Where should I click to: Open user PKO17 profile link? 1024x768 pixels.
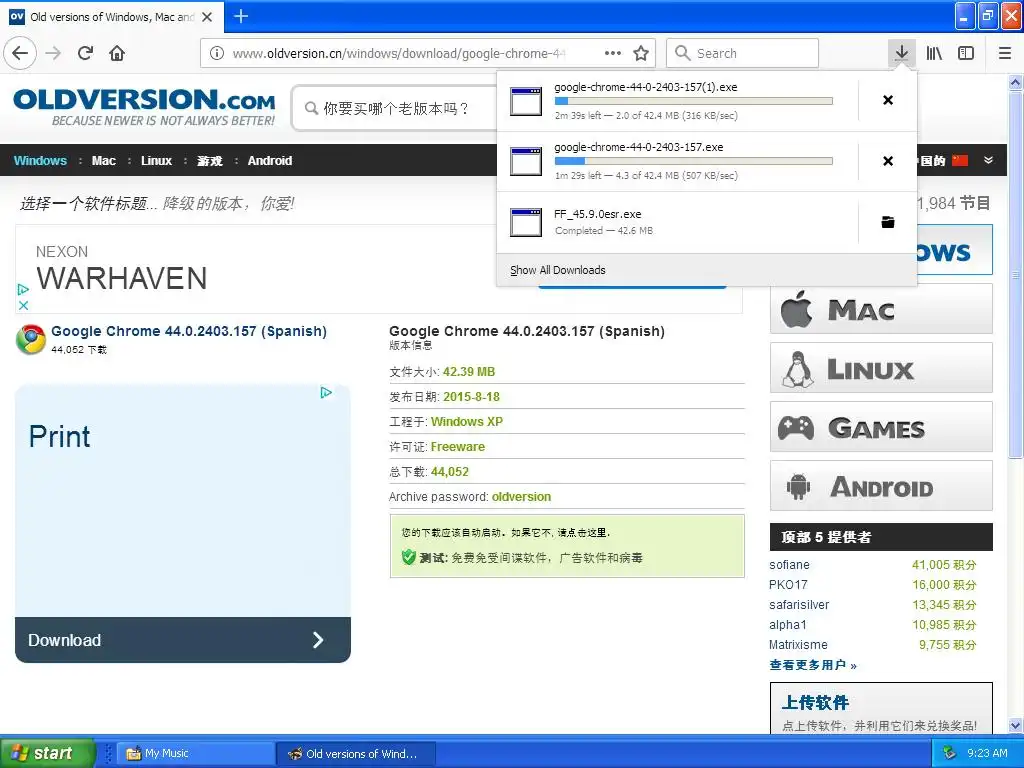[788, 584]
